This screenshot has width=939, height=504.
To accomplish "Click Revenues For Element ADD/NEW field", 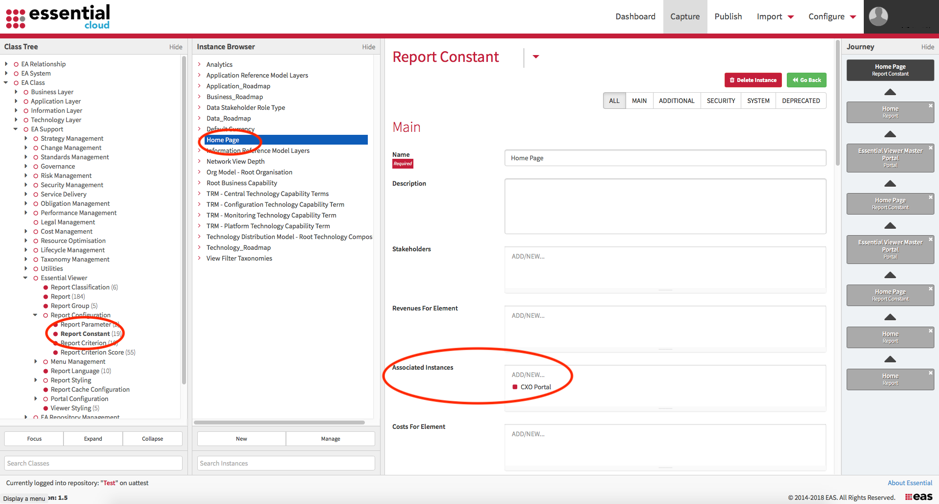I will [x=665, y=329].
